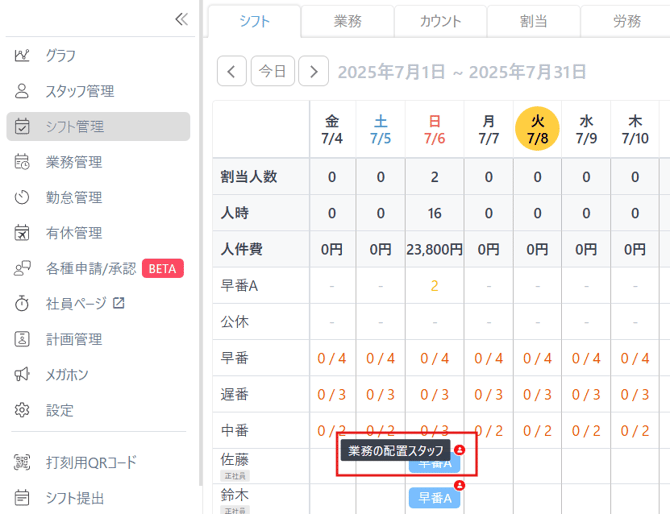The width and height of the screenshot is (670, 514).
Task: Switch to the カウント tab
Action: pyautogui.click(x=440, y=21)
